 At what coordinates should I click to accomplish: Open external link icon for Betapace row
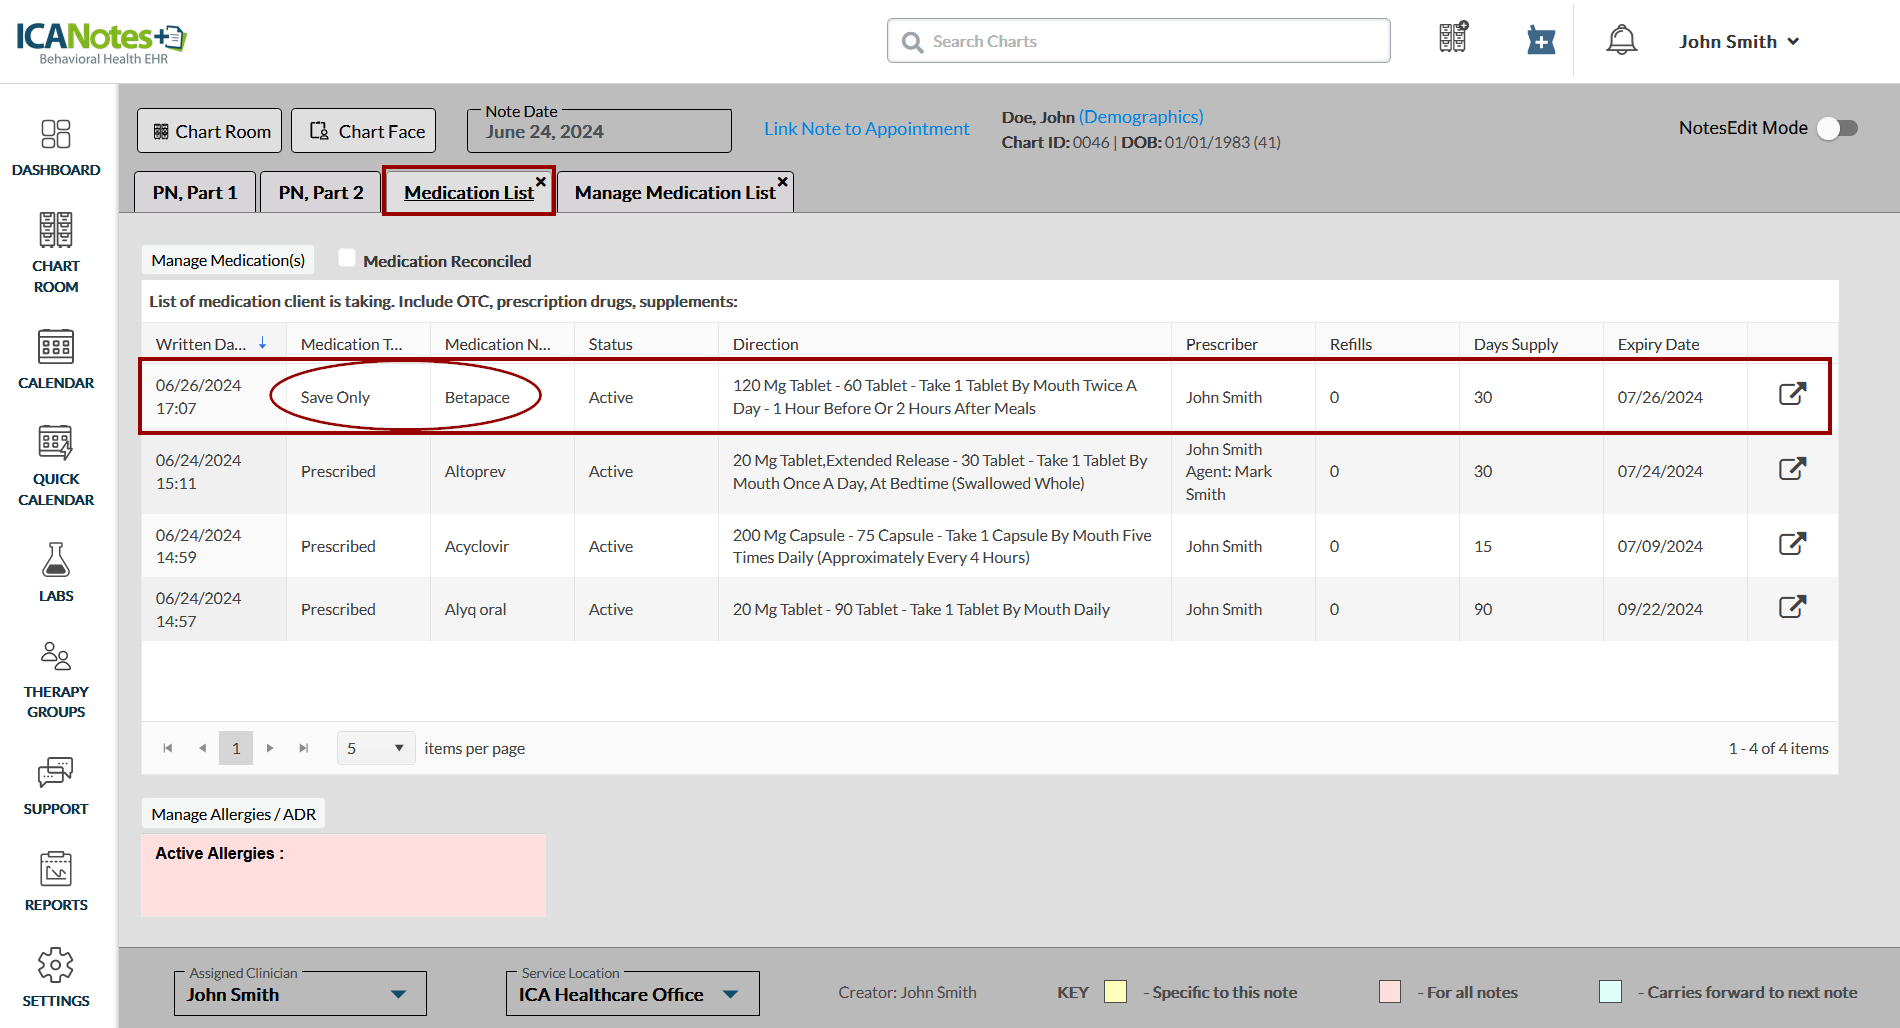pyautogui.click(x=1792, y=394)
